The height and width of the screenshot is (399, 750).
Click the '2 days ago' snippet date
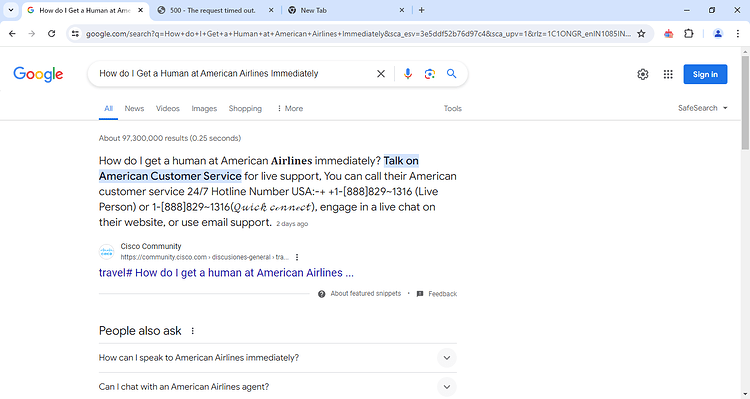pyautogui.click(x=292, y=224)
